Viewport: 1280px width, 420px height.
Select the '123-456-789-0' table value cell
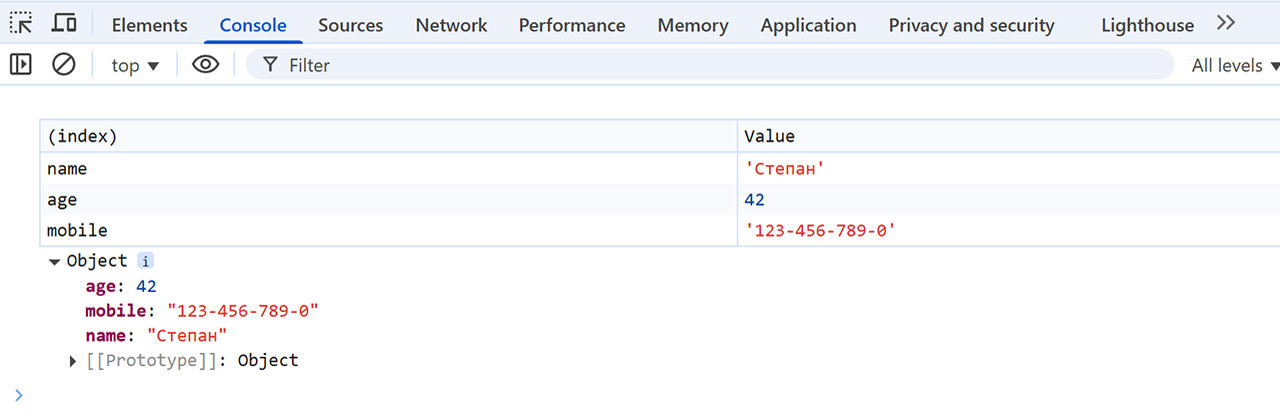point(1009,231)
